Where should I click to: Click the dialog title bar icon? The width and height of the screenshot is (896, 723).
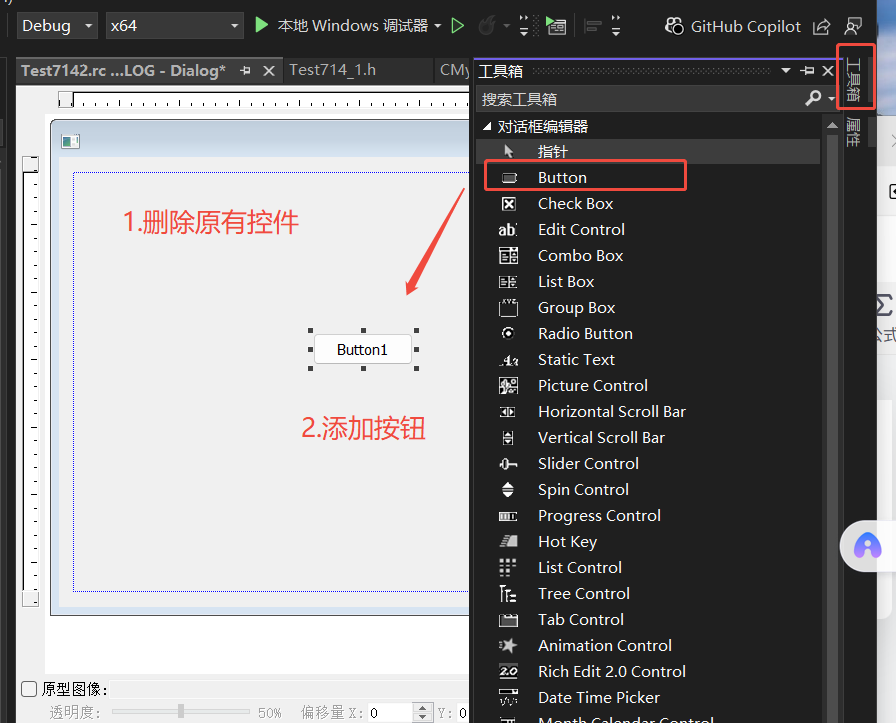click(x=70, y=141)
